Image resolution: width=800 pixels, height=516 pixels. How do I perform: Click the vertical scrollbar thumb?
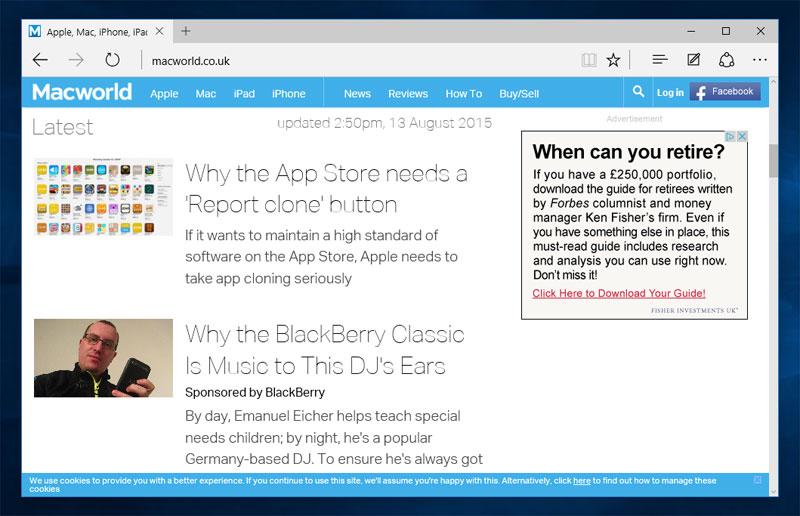pyautogui.click(x=773, y=161)
